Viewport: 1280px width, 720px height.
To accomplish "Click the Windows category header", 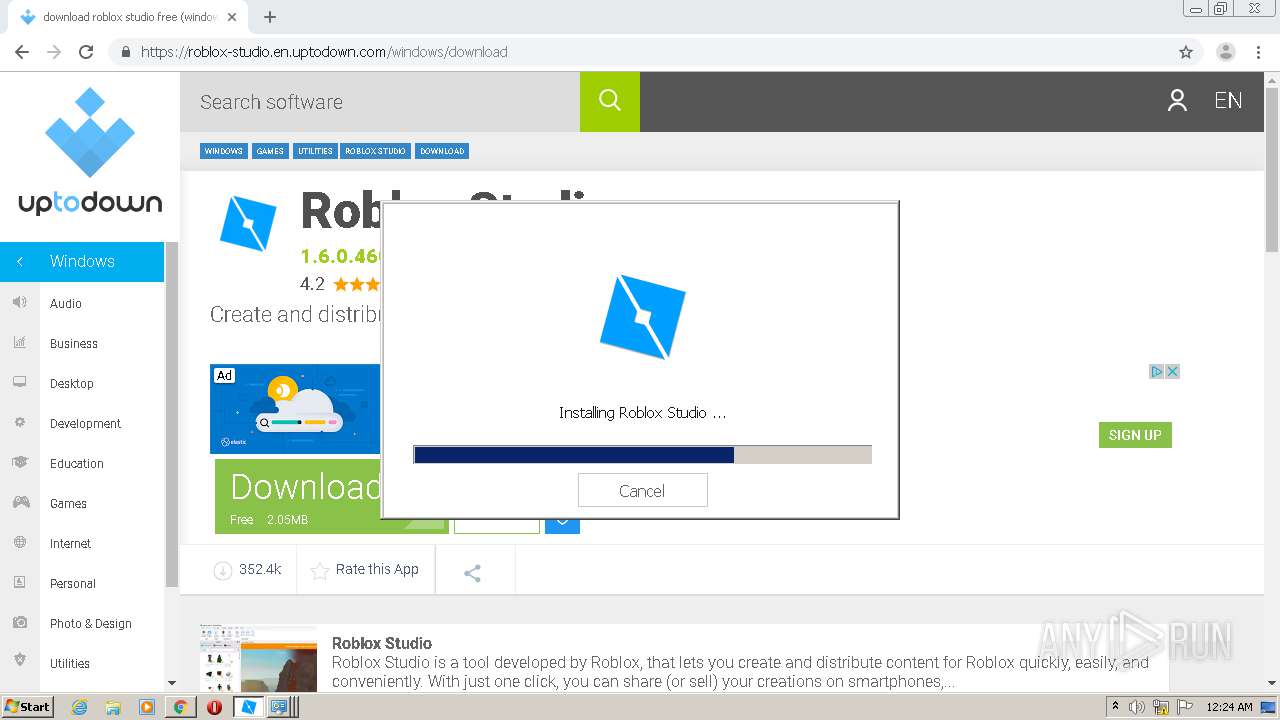I will coord(82,261).
